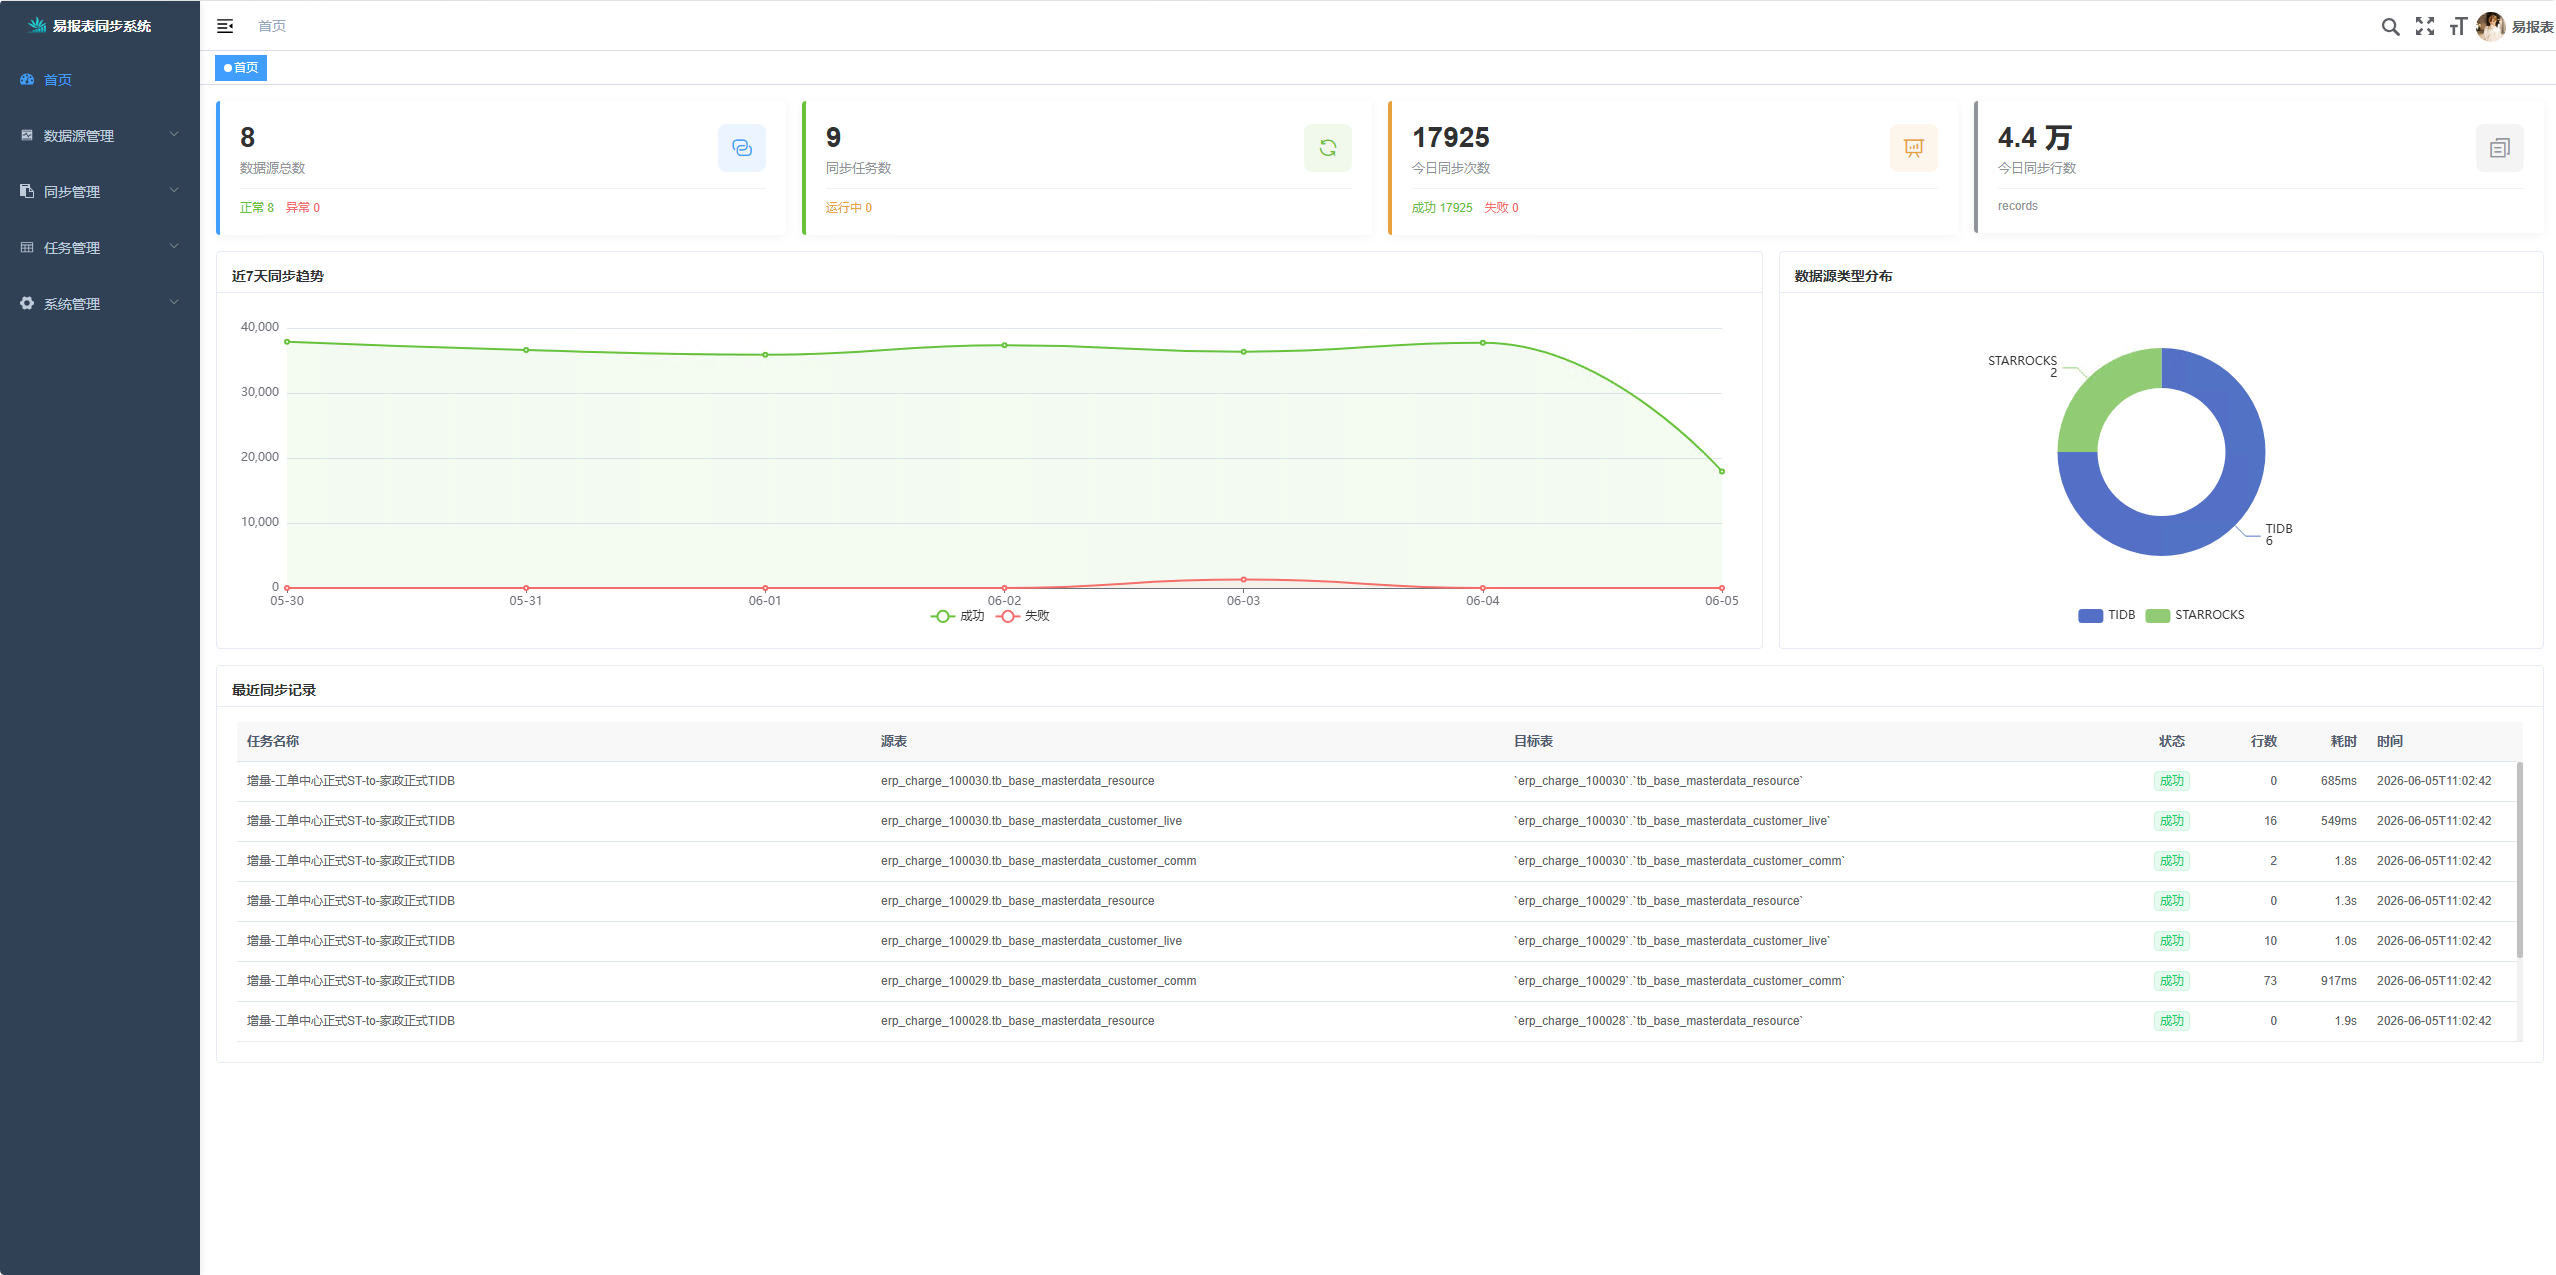Toggle the 失败 series in trend legend
The height and width of the screenshot is (1275, 2556).
coord(1023,616)
